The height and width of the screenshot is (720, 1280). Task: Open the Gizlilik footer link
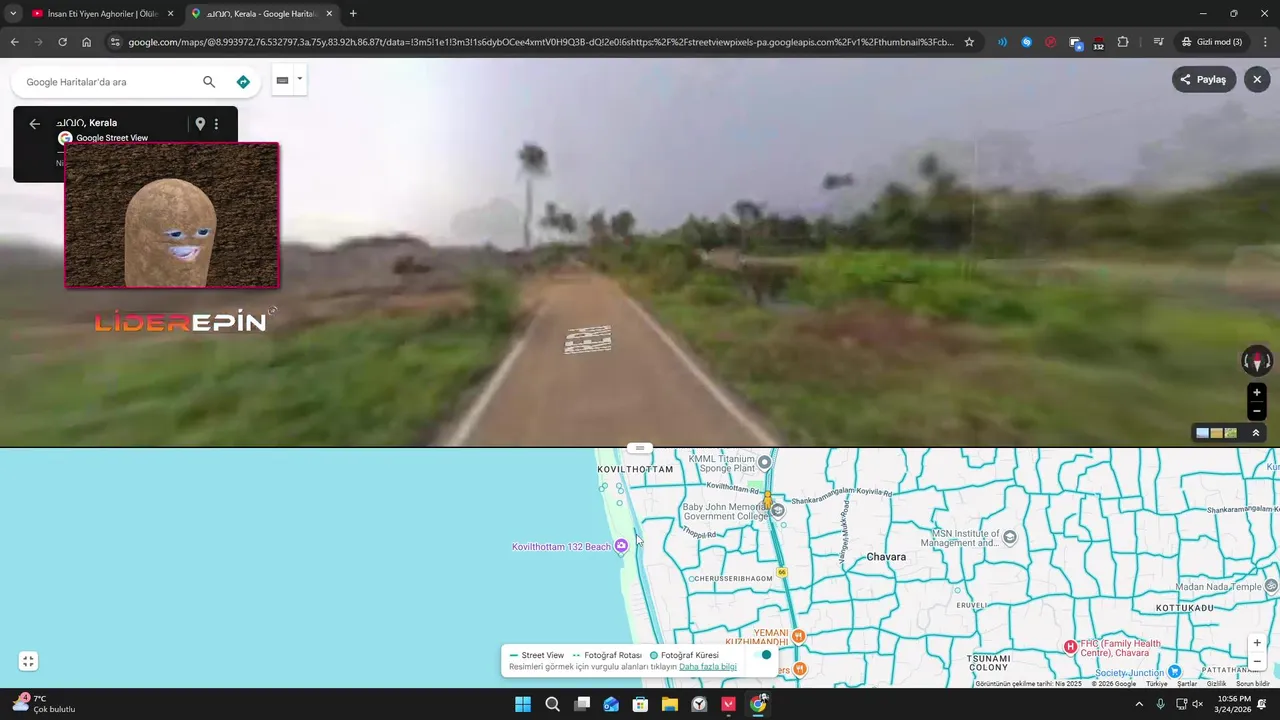click(x=1216, y=684)
